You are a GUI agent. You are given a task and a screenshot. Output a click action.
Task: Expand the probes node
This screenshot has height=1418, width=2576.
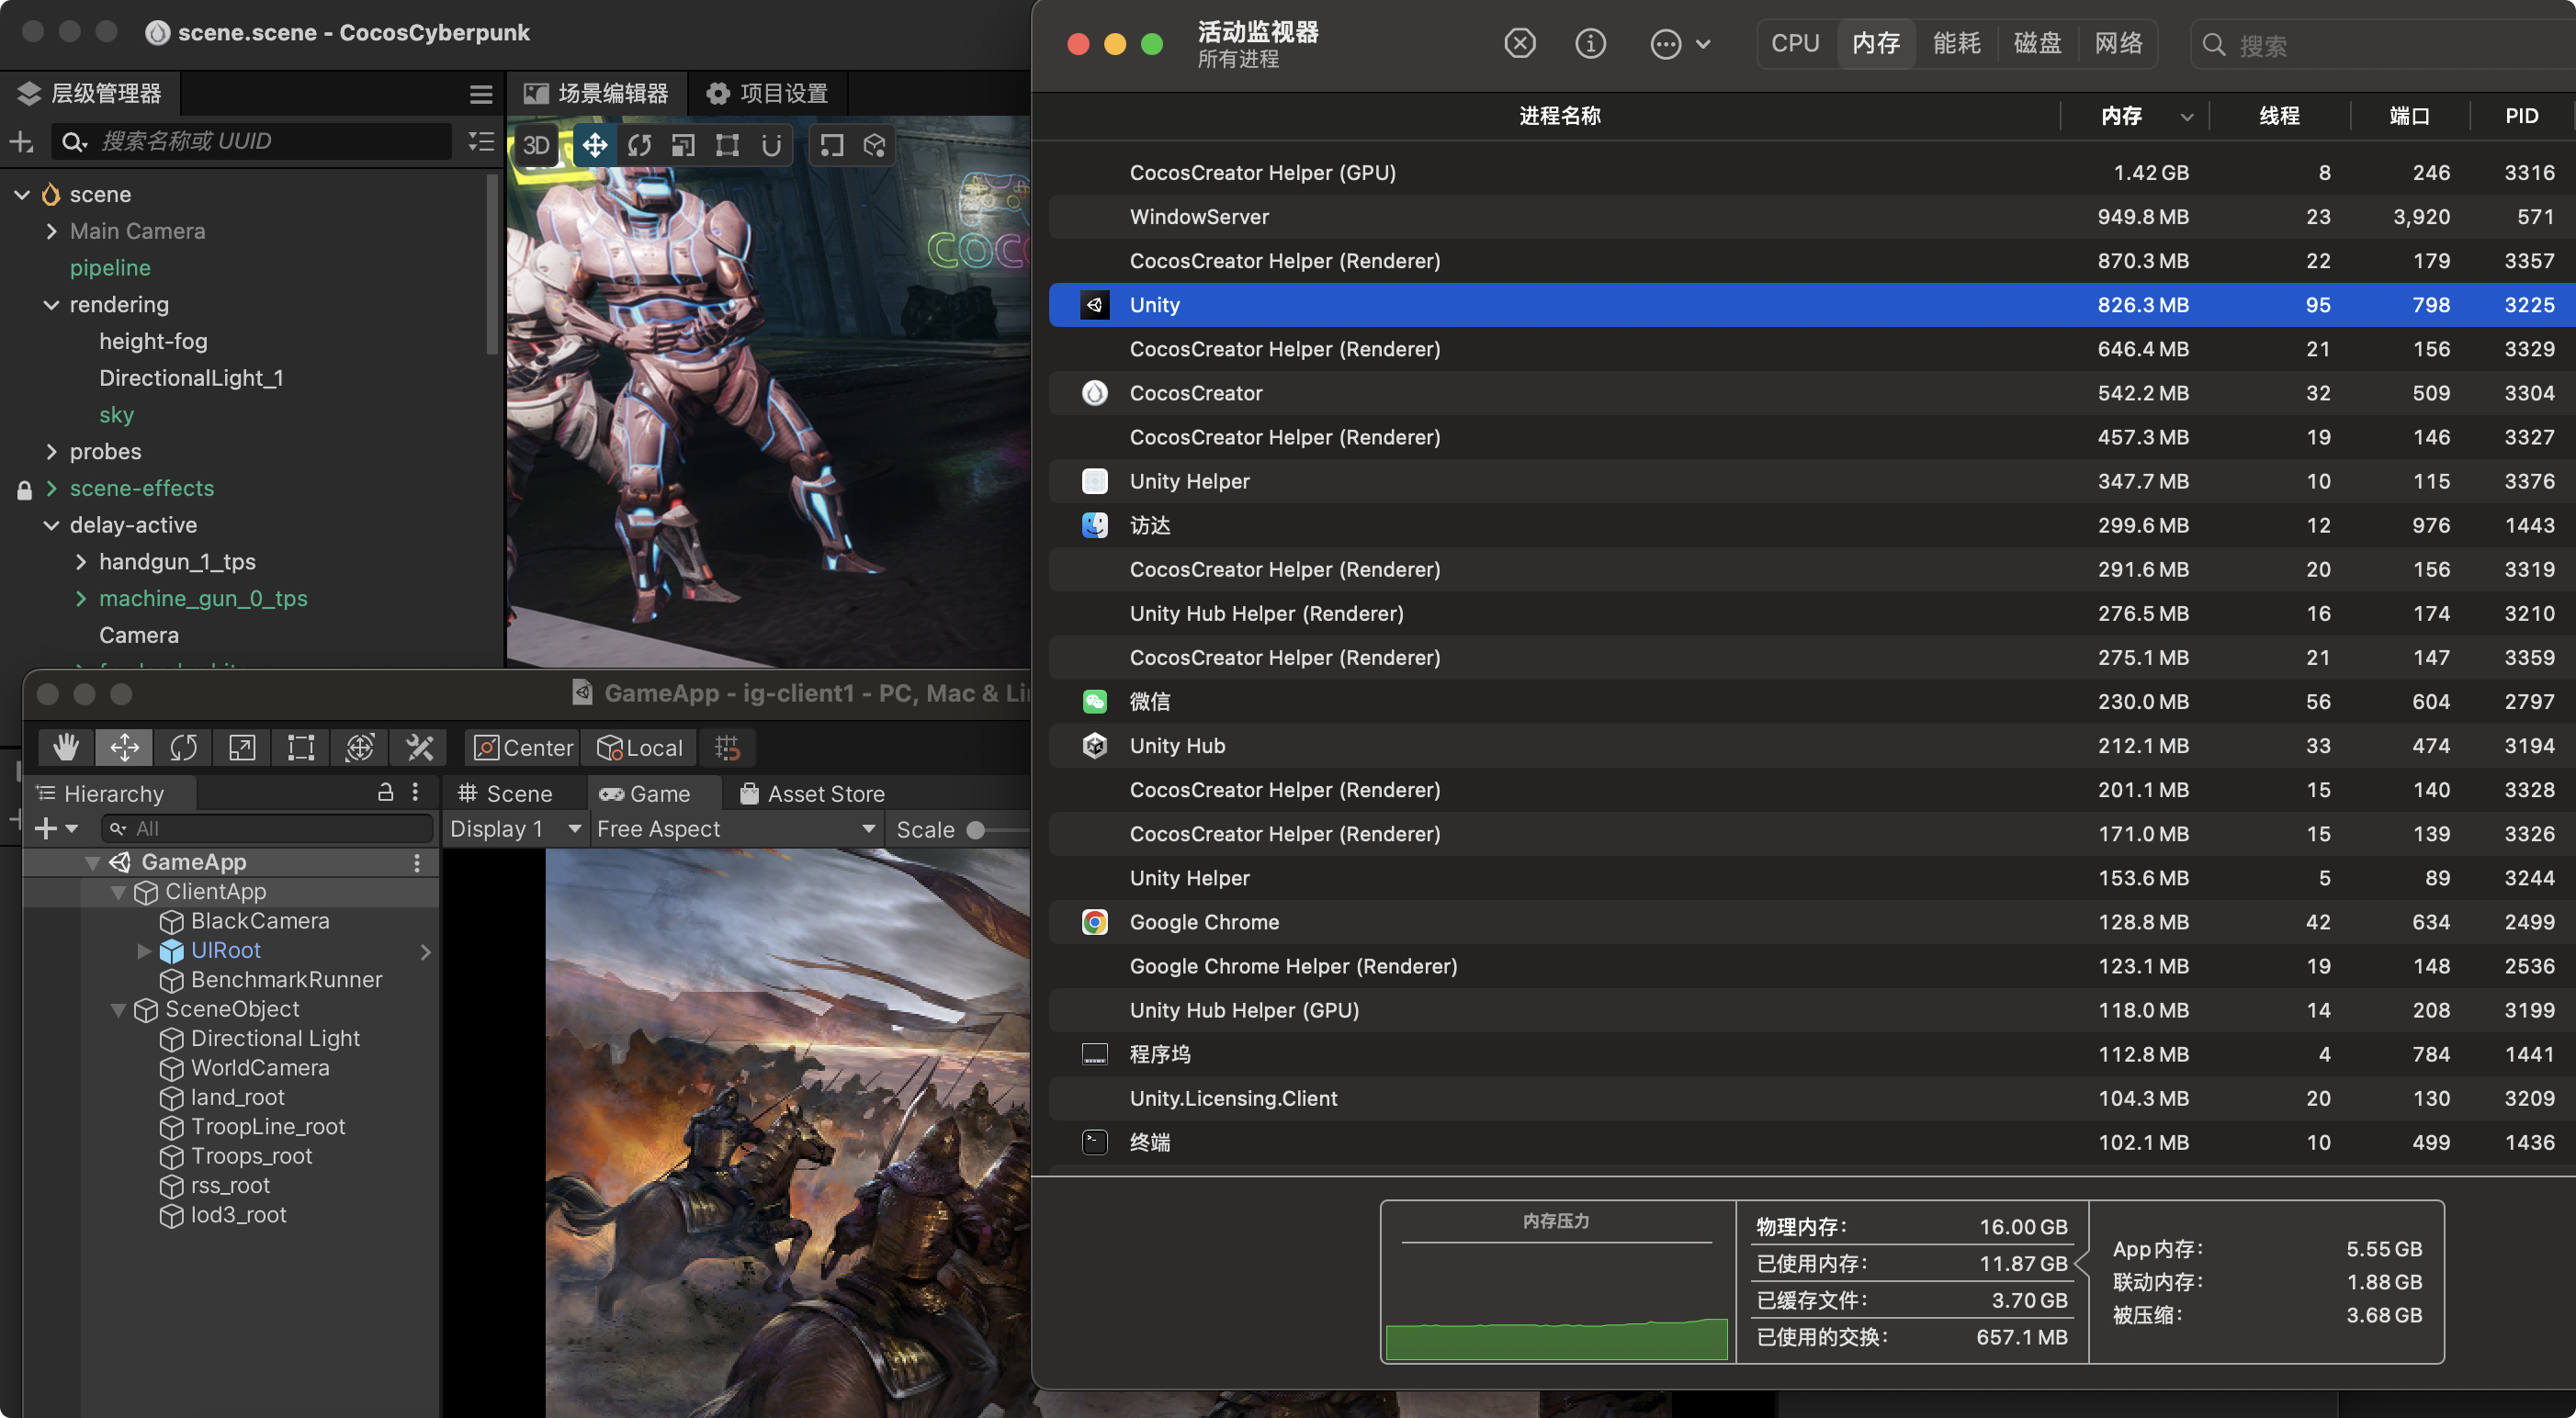pos(52,452)
